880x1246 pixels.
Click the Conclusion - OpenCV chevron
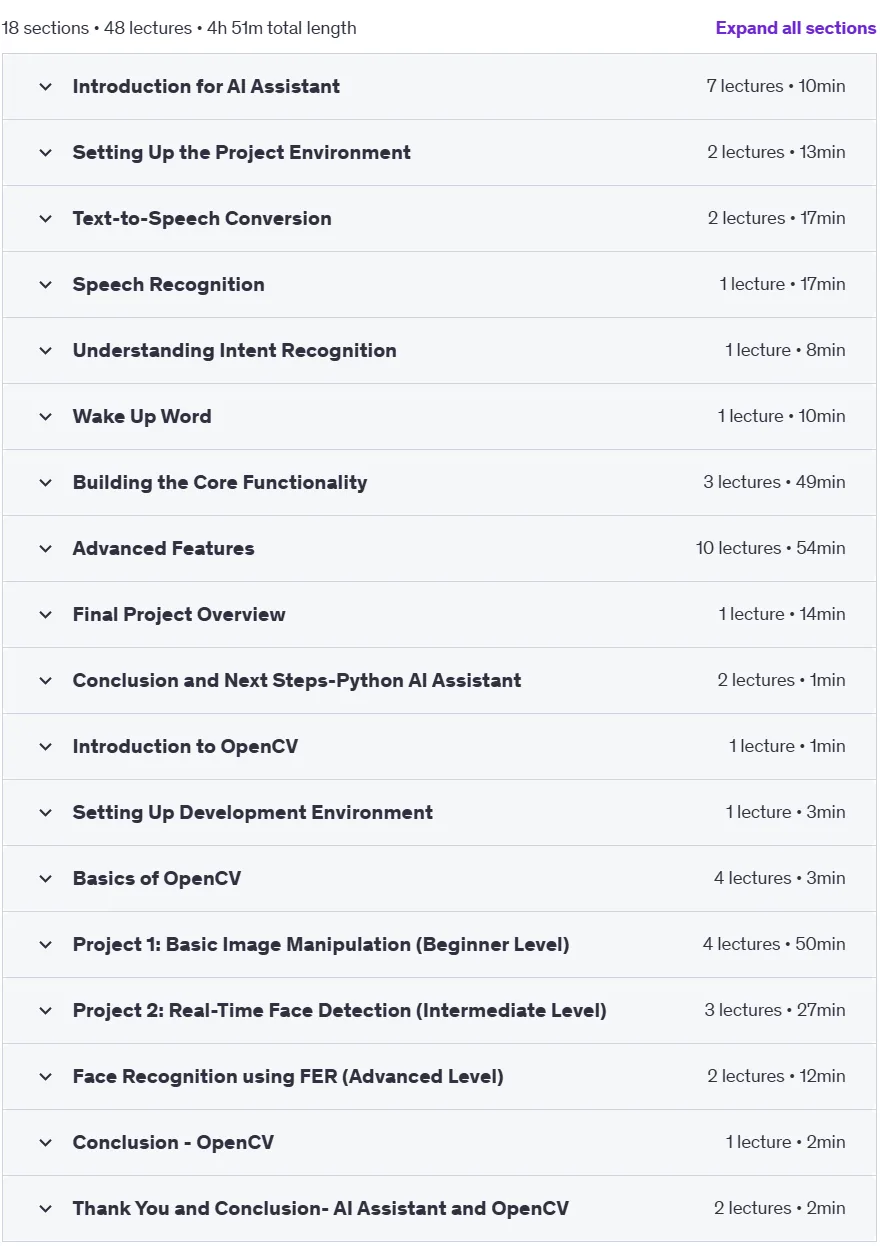[x=45, y=1143]
